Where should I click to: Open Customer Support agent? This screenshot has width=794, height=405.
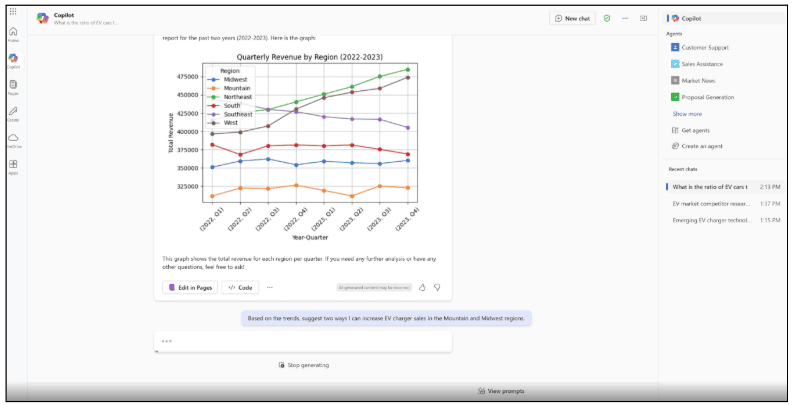pos(700,48)
